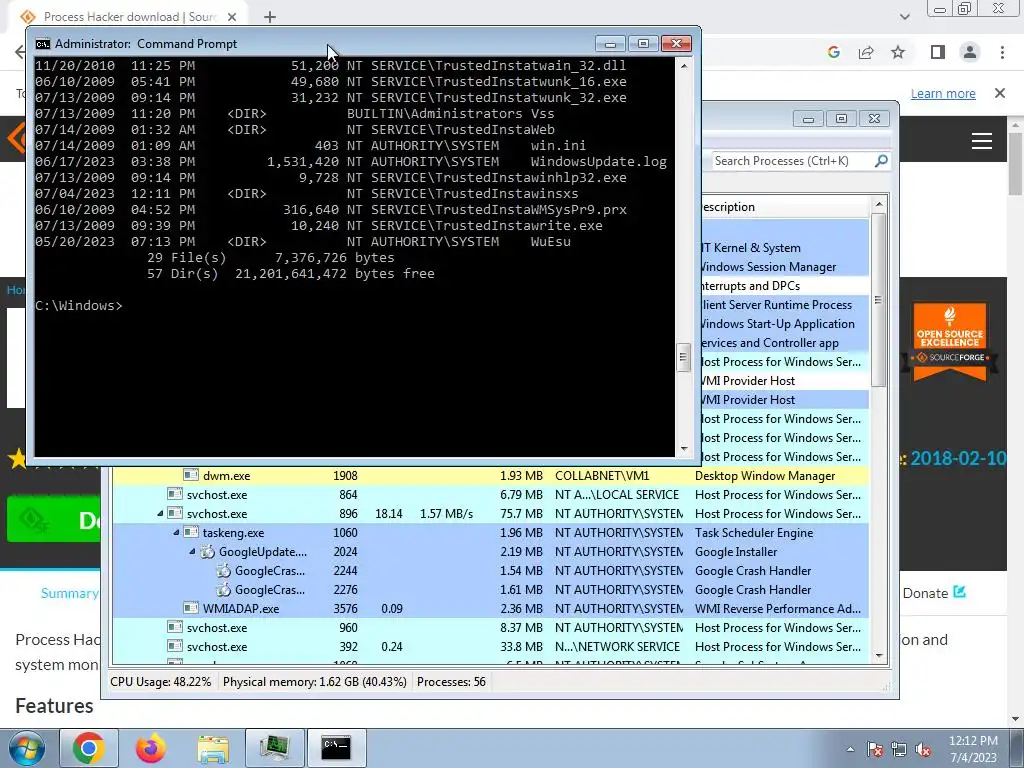This screenshot has width=1024, height=768.
Task: Switch to Process Hacker taskbar icon
Action: 274,748
